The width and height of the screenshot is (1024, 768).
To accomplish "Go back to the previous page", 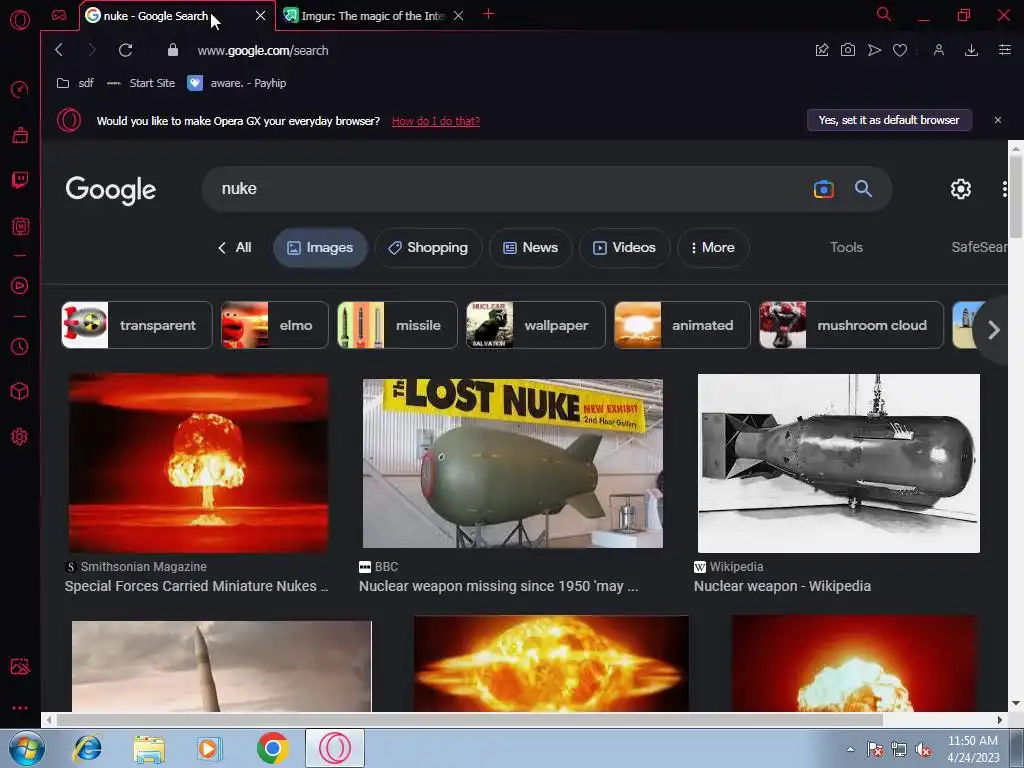I will (x=59, y=50).
